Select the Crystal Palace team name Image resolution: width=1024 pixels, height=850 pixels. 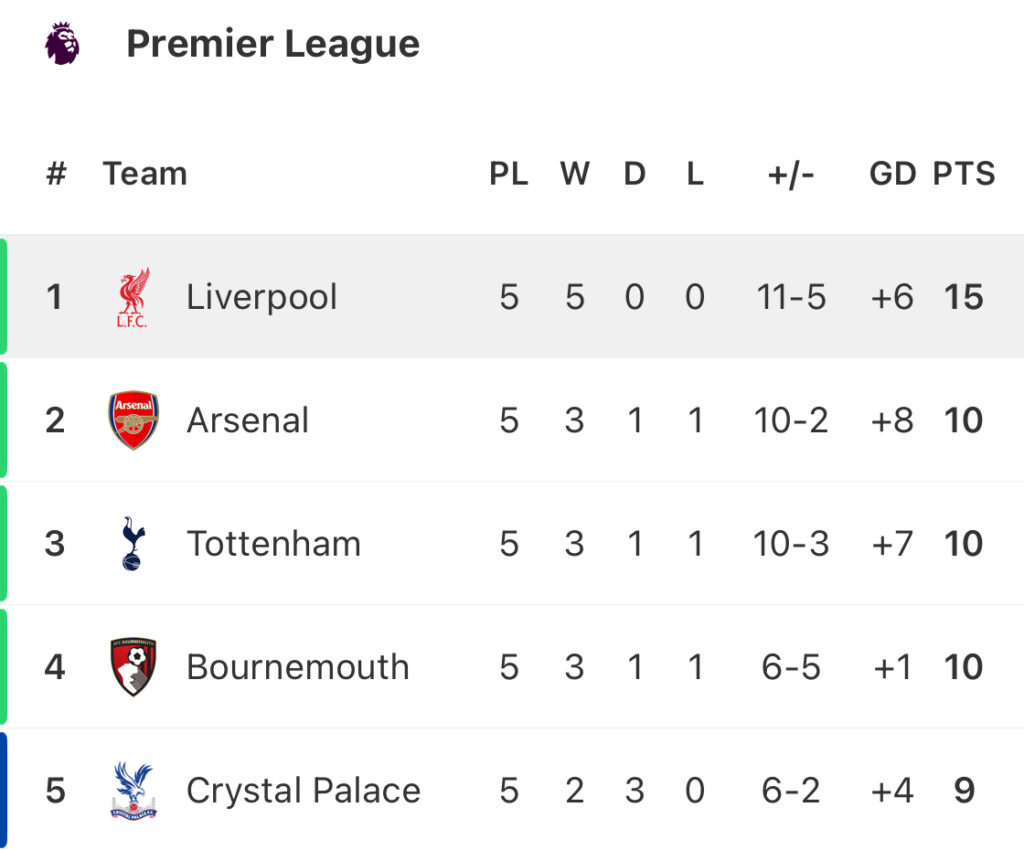coord(304,790)
